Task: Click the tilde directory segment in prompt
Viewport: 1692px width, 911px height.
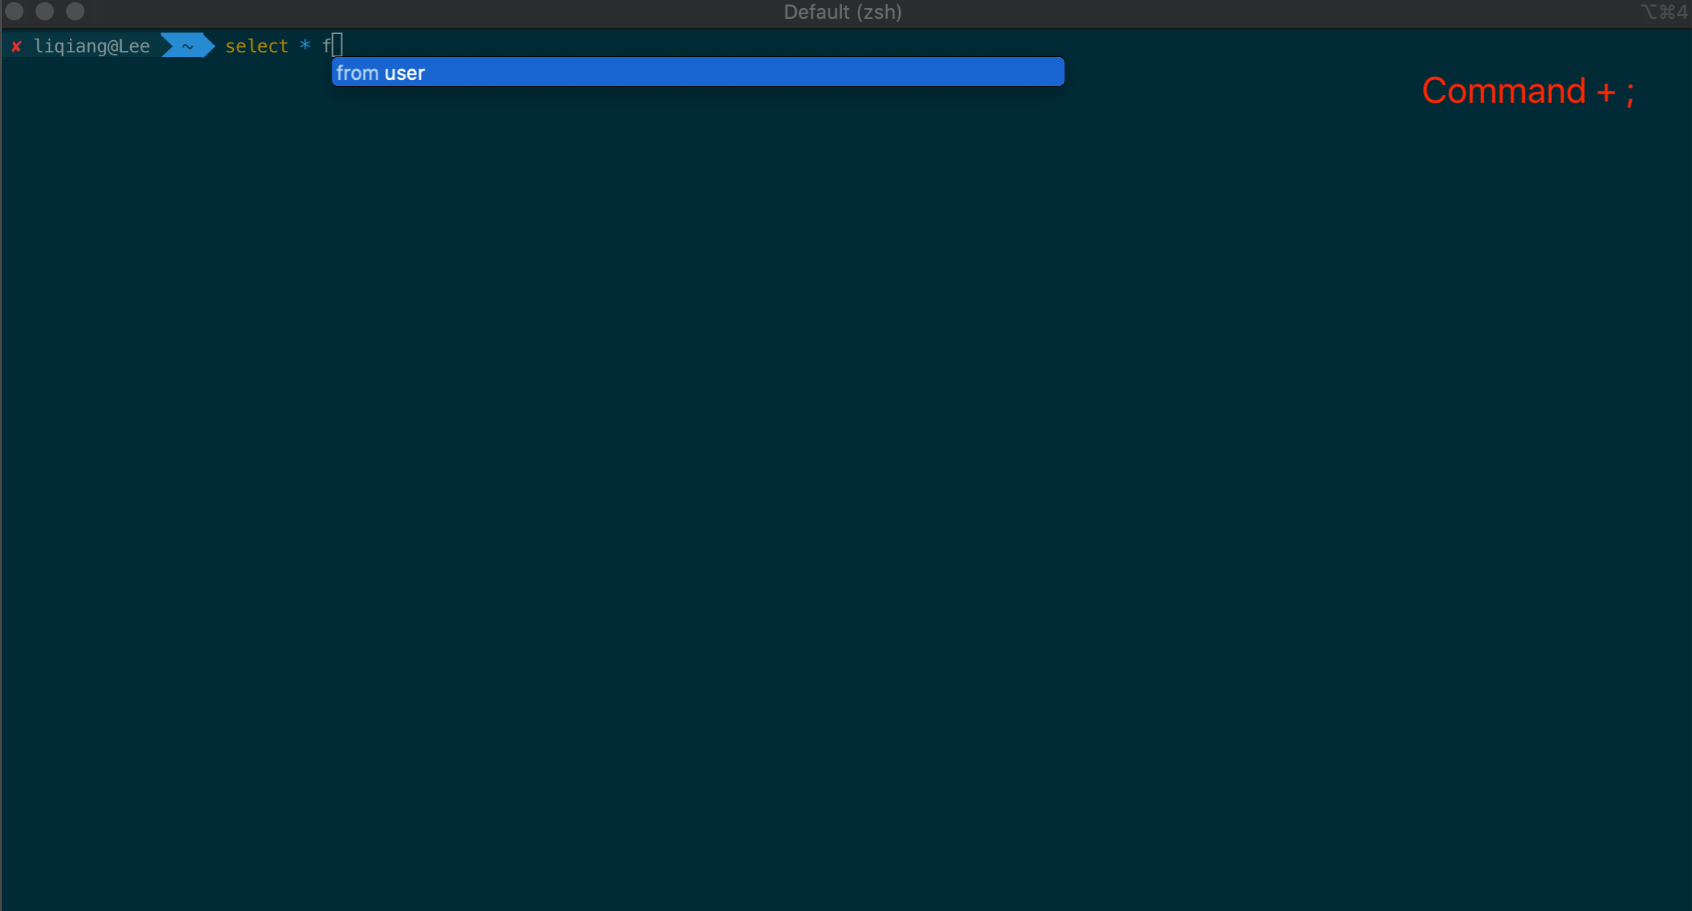Action: pos(187,46)
